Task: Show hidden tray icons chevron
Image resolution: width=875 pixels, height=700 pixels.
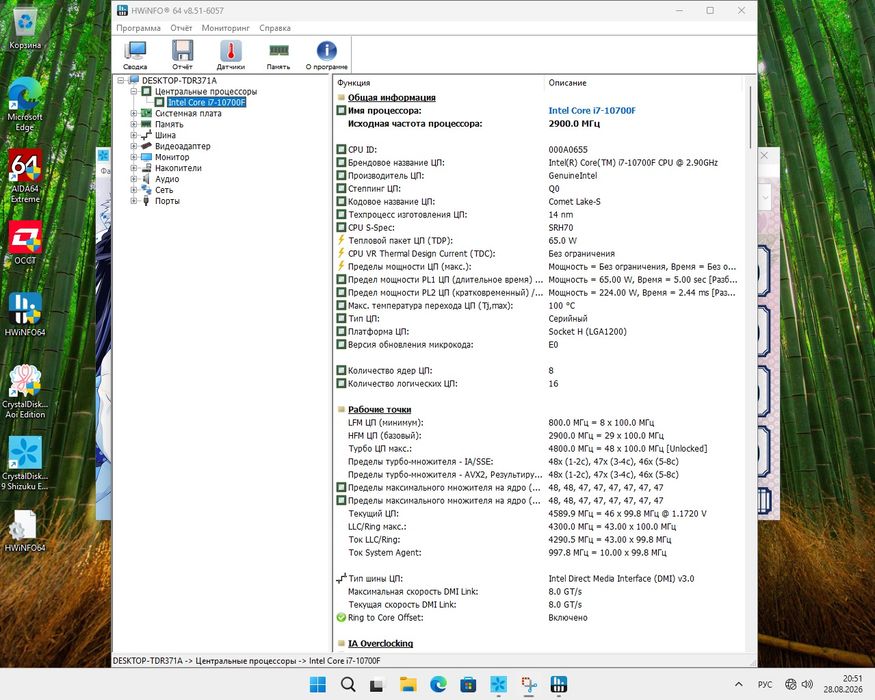Action: [x=739, y=684]
